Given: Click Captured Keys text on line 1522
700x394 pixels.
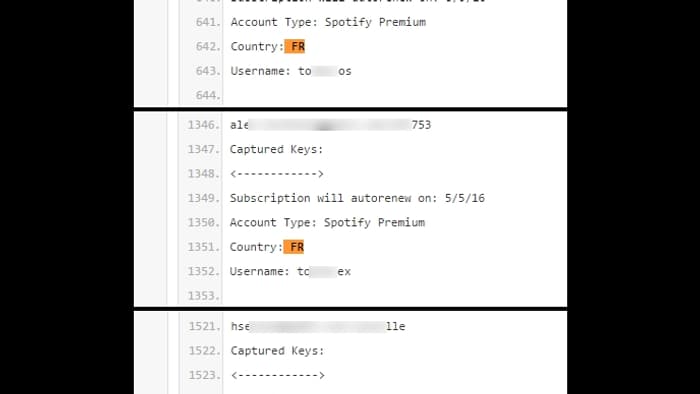Looking at the screenshot, I should tap(277, 351).
